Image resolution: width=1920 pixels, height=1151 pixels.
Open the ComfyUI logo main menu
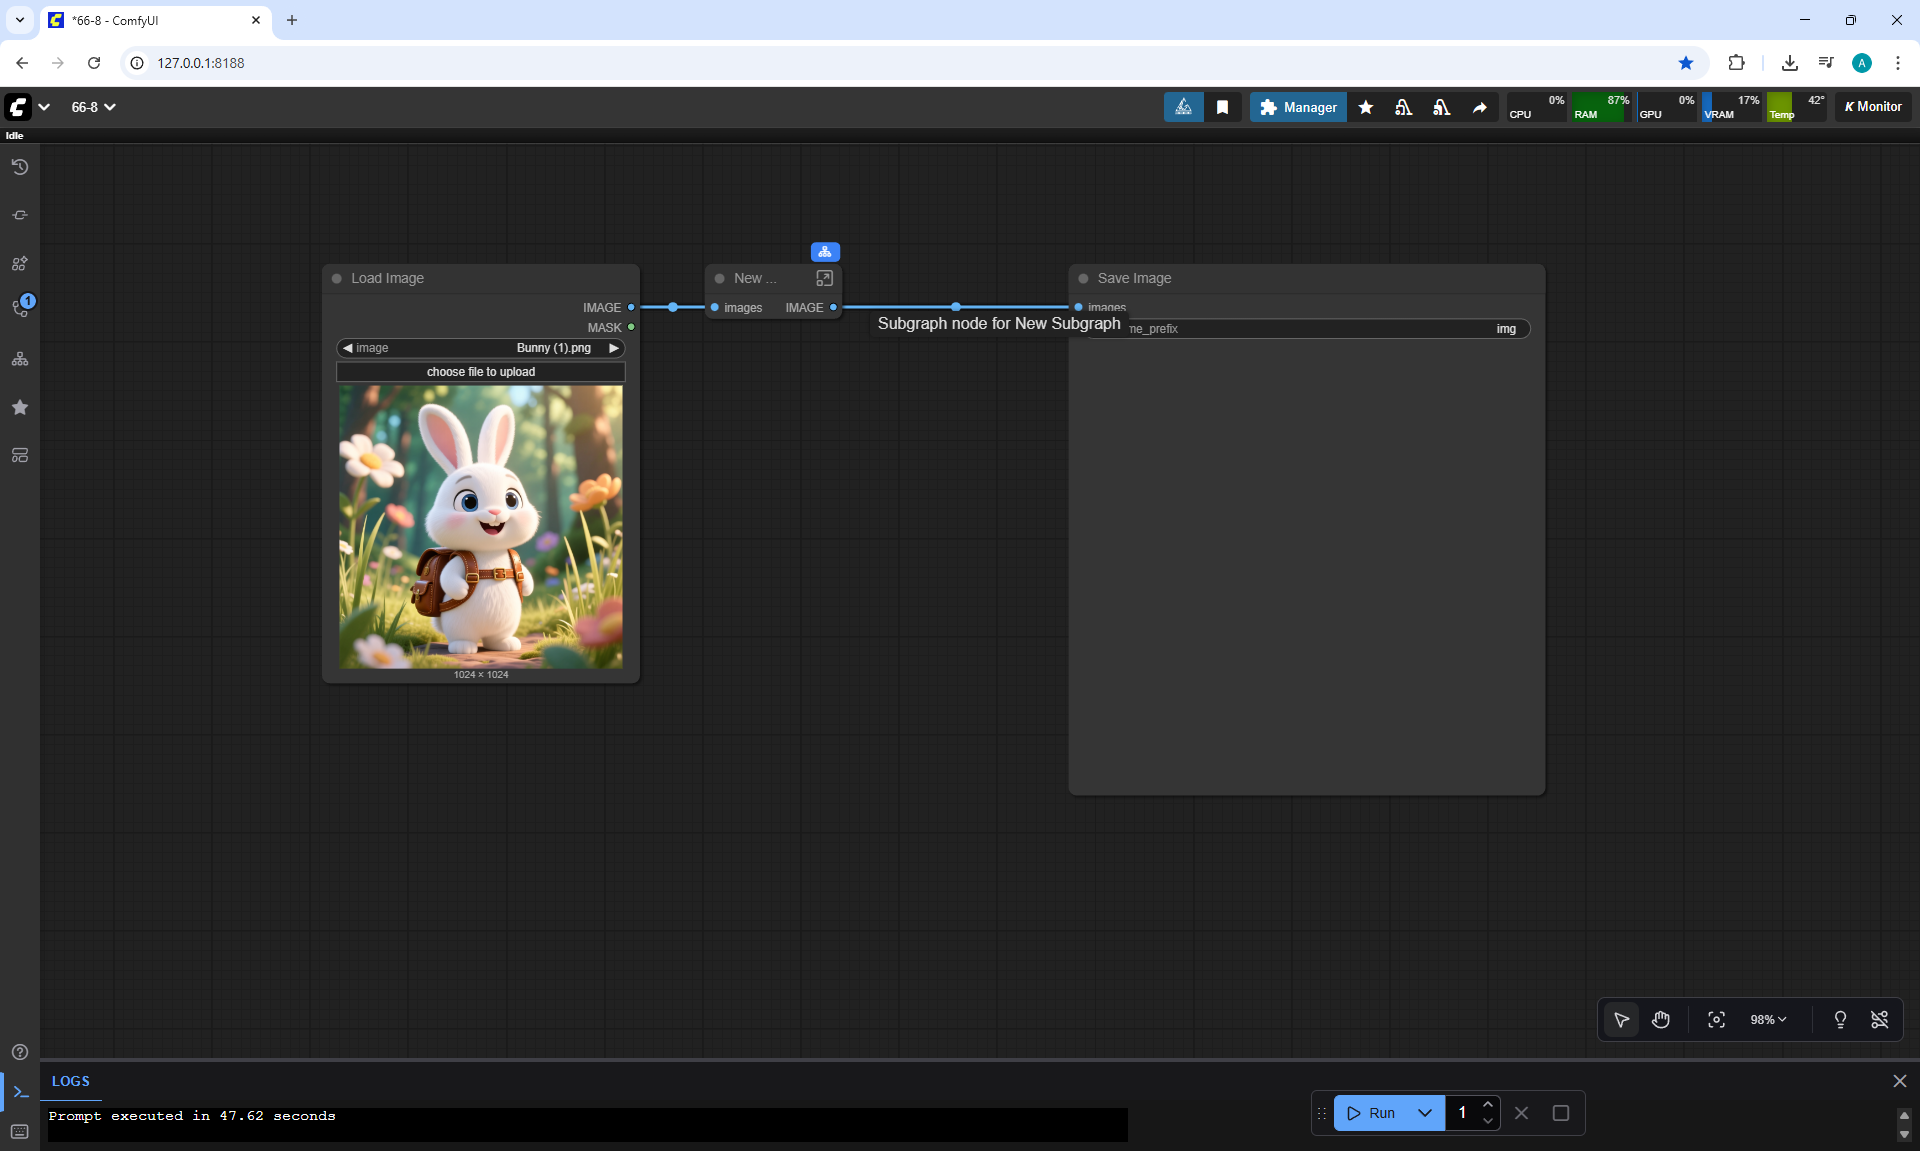coord(18,107)
